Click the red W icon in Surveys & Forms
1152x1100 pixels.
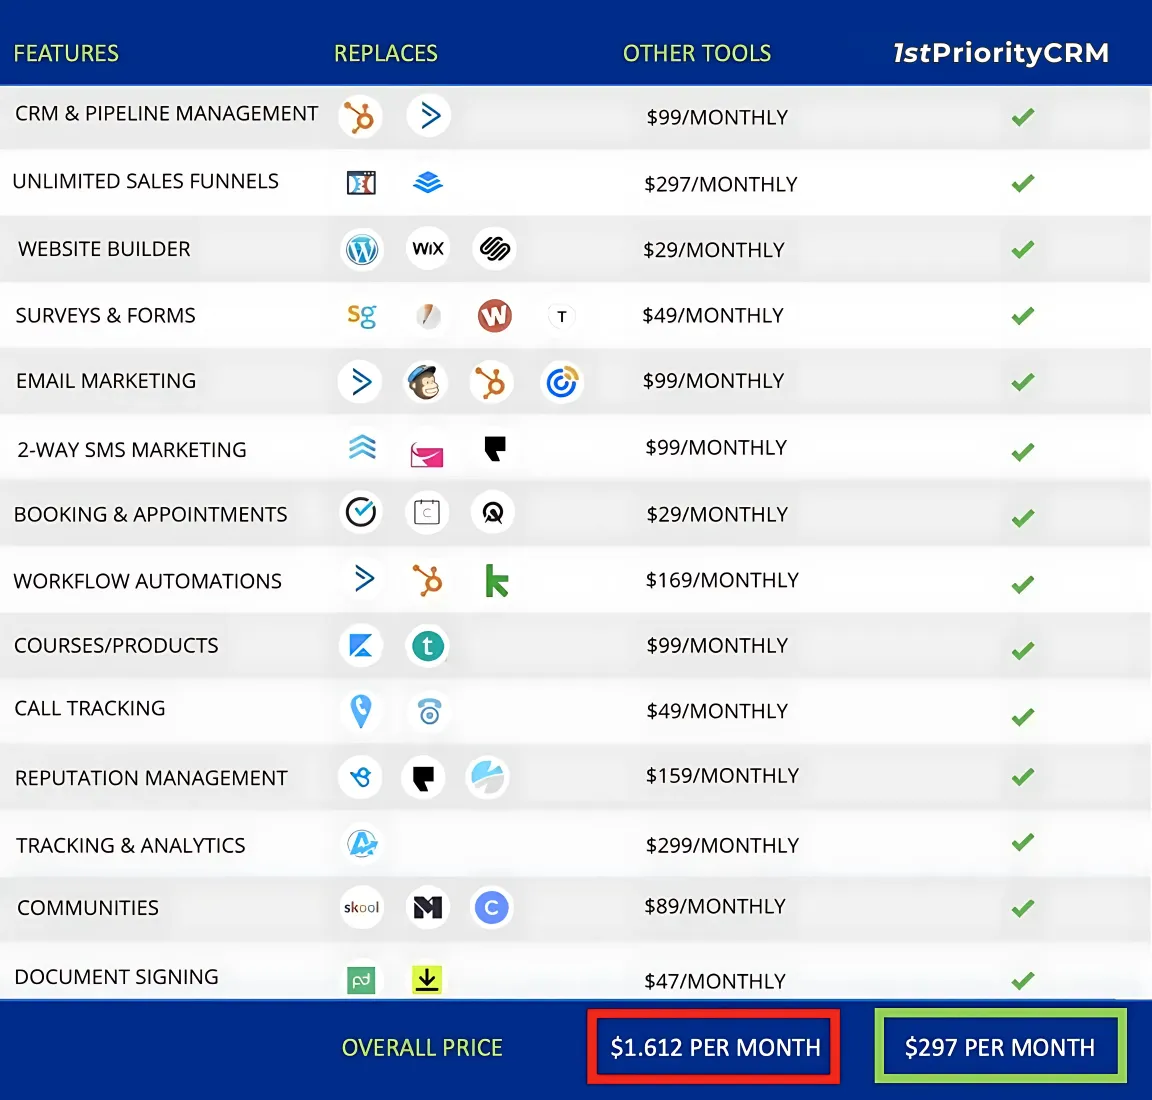[494, 316]
